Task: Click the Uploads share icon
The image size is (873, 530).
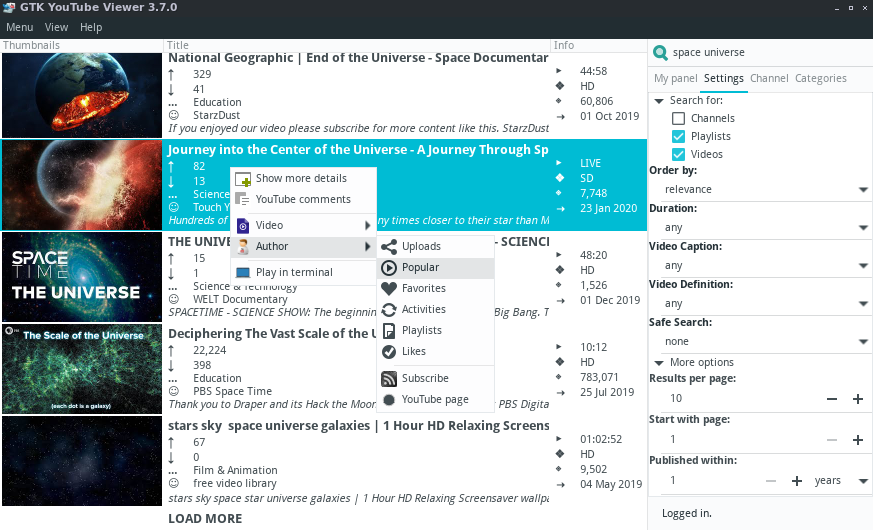Action: pos(389,247)
